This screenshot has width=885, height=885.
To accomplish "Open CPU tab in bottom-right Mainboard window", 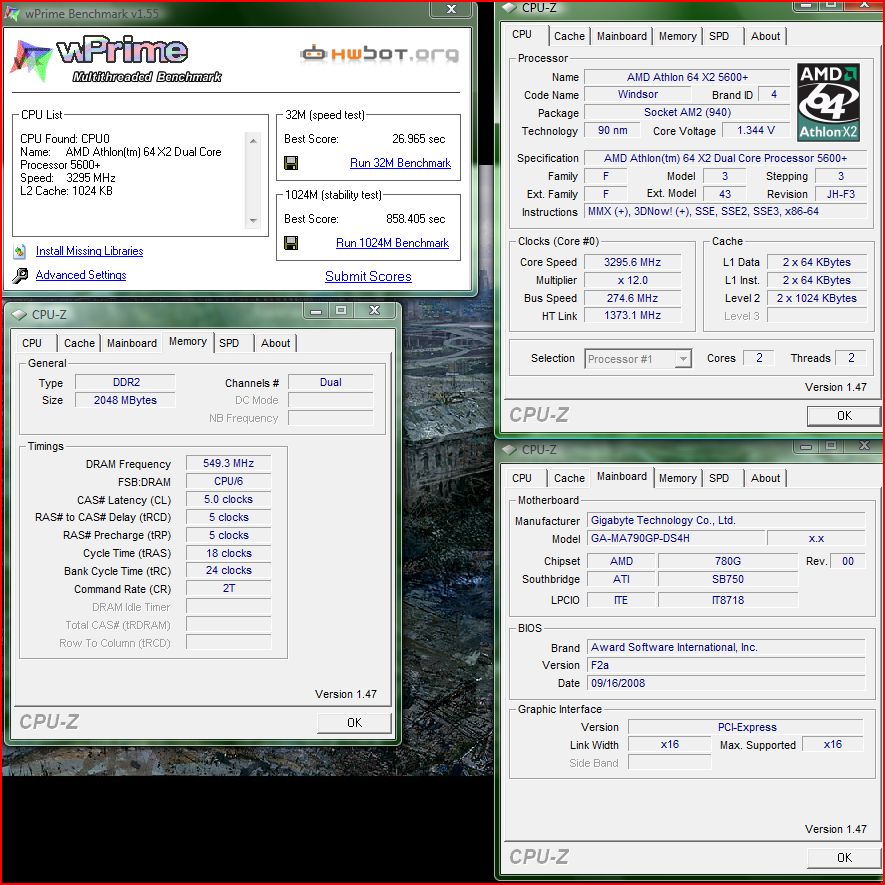I will click(522, 478).
